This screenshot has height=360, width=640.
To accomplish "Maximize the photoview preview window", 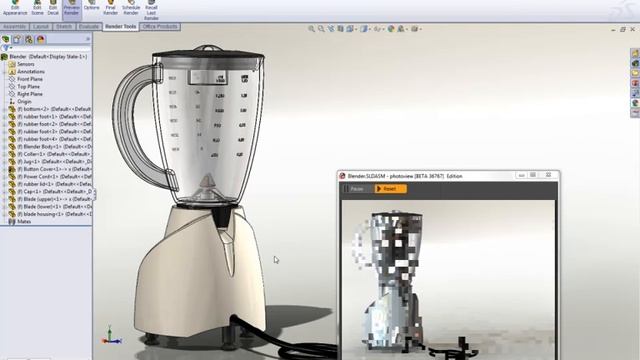I will point(533,175).
